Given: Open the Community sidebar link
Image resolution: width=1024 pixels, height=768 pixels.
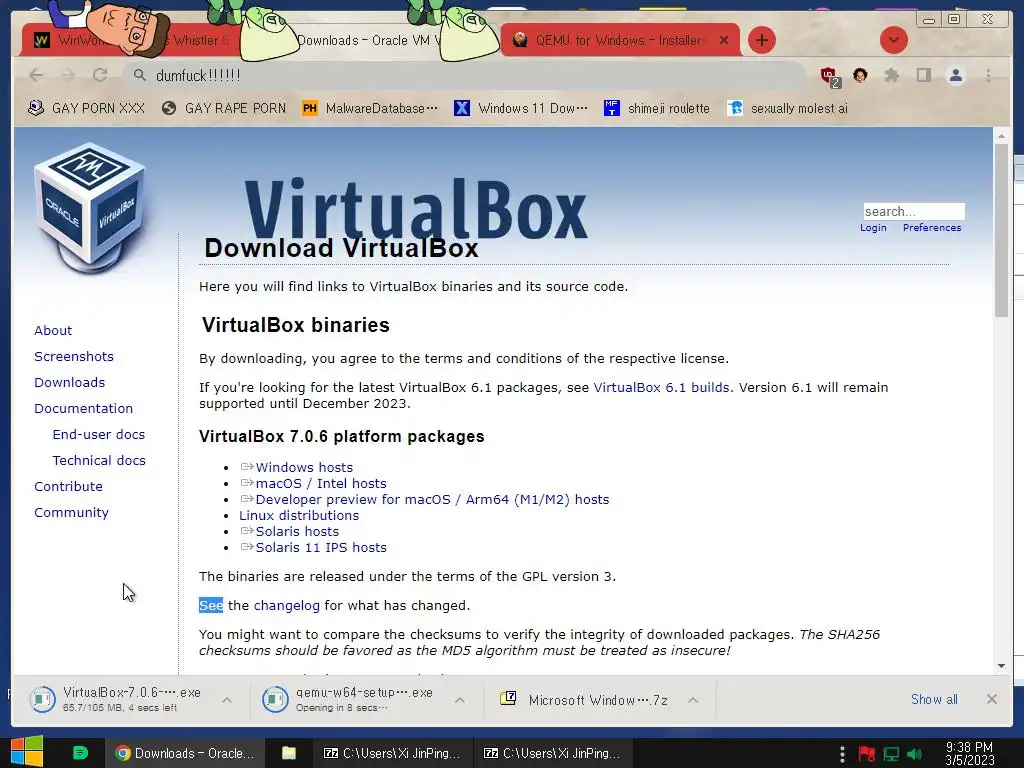Looking at the screenshot, I should click(71, 513).
